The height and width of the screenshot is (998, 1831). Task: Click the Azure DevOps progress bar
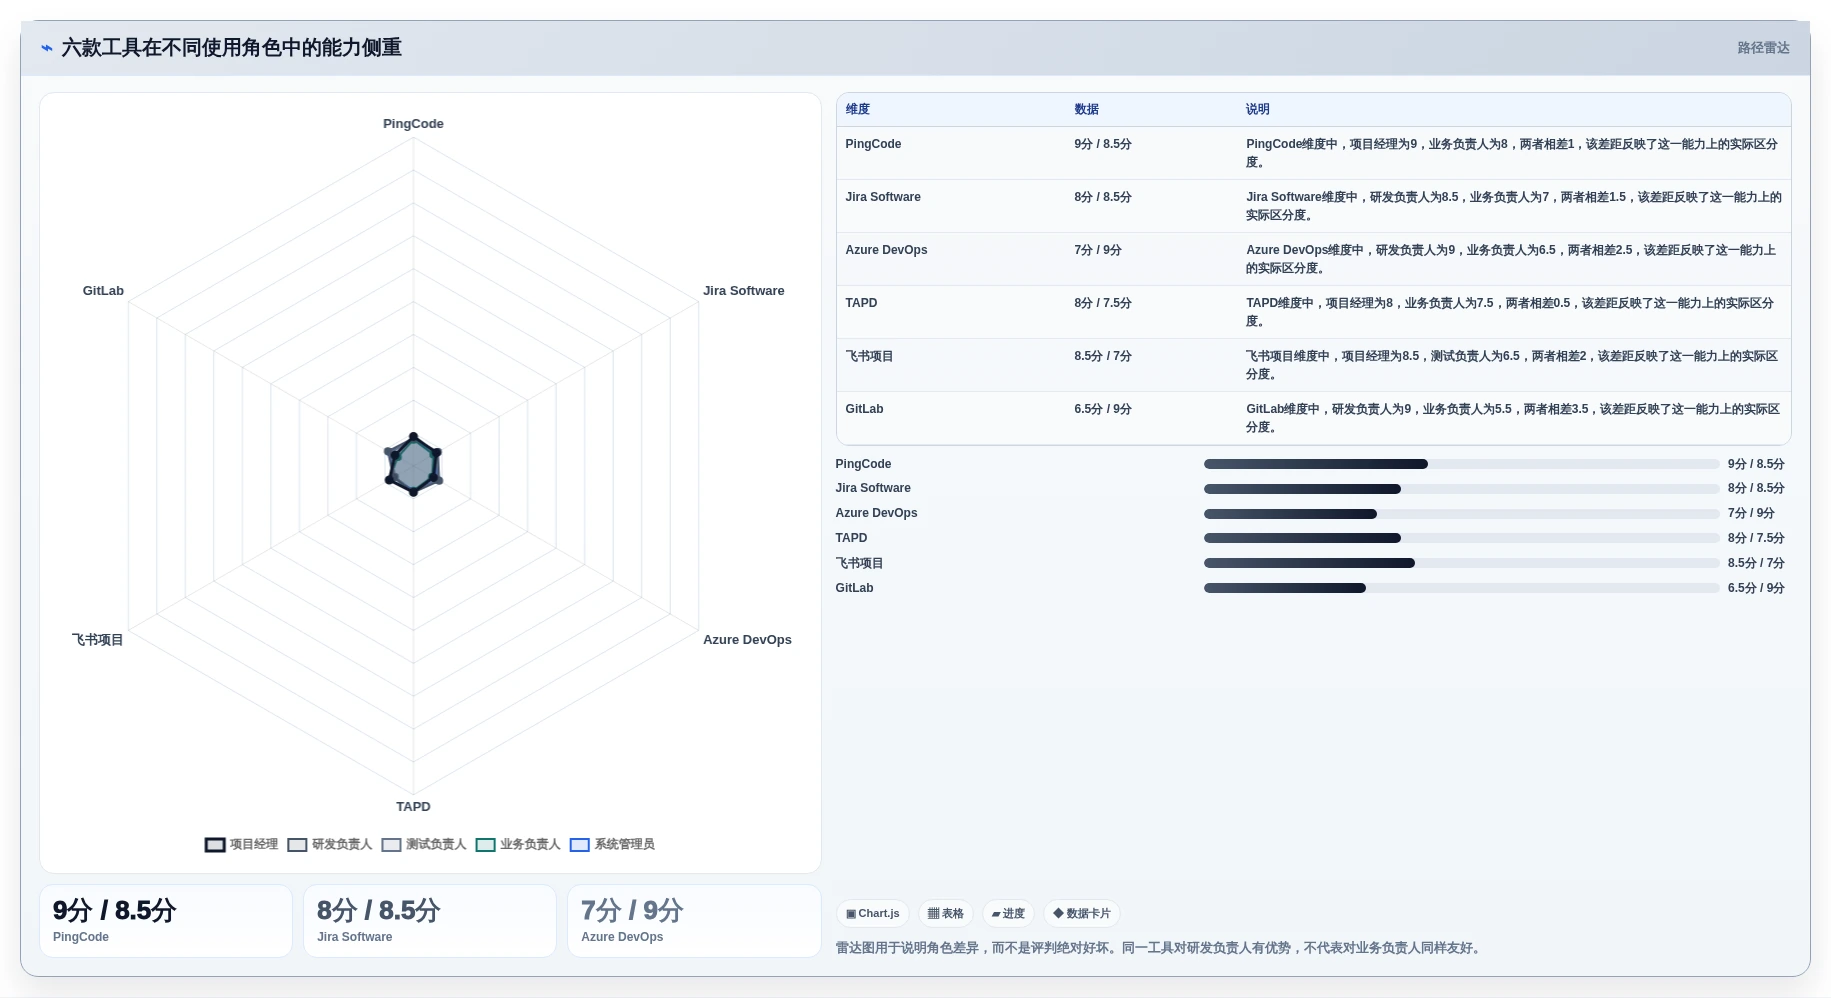(1461, 514)
